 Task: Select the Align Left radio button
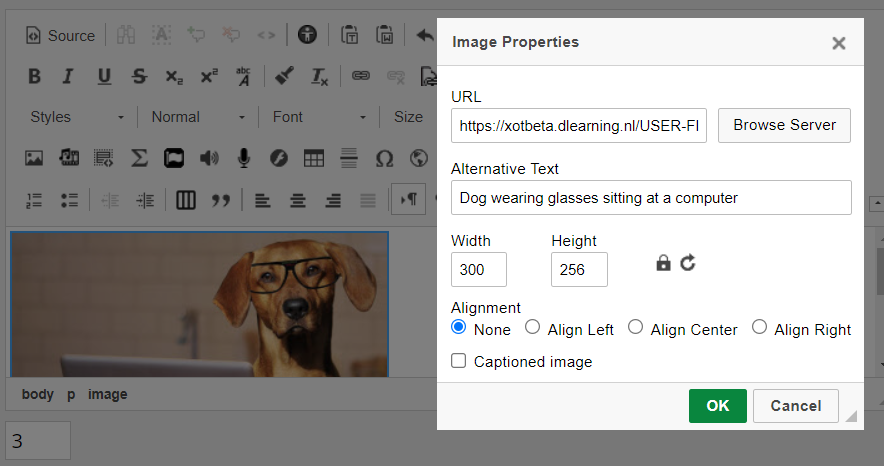533,327
